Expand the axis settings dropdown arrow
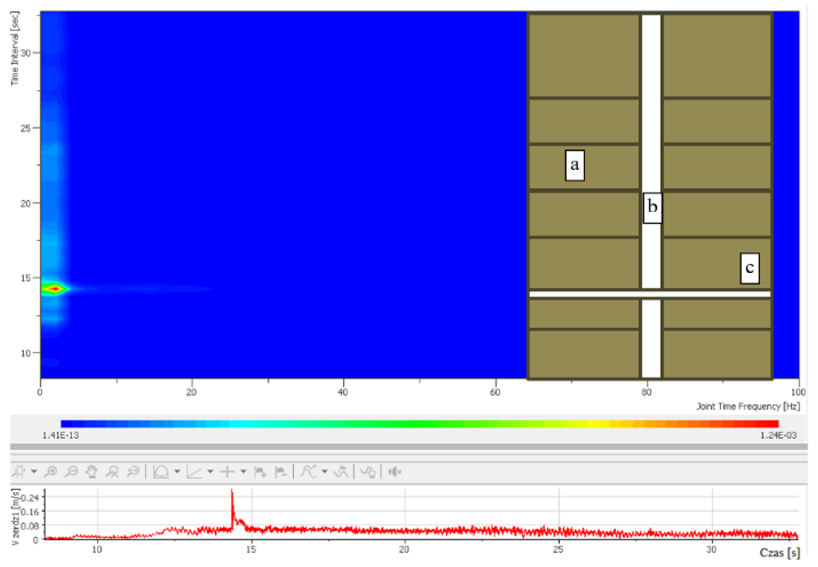The height and width of the screenshot is (567, 818). coord(210,472)
